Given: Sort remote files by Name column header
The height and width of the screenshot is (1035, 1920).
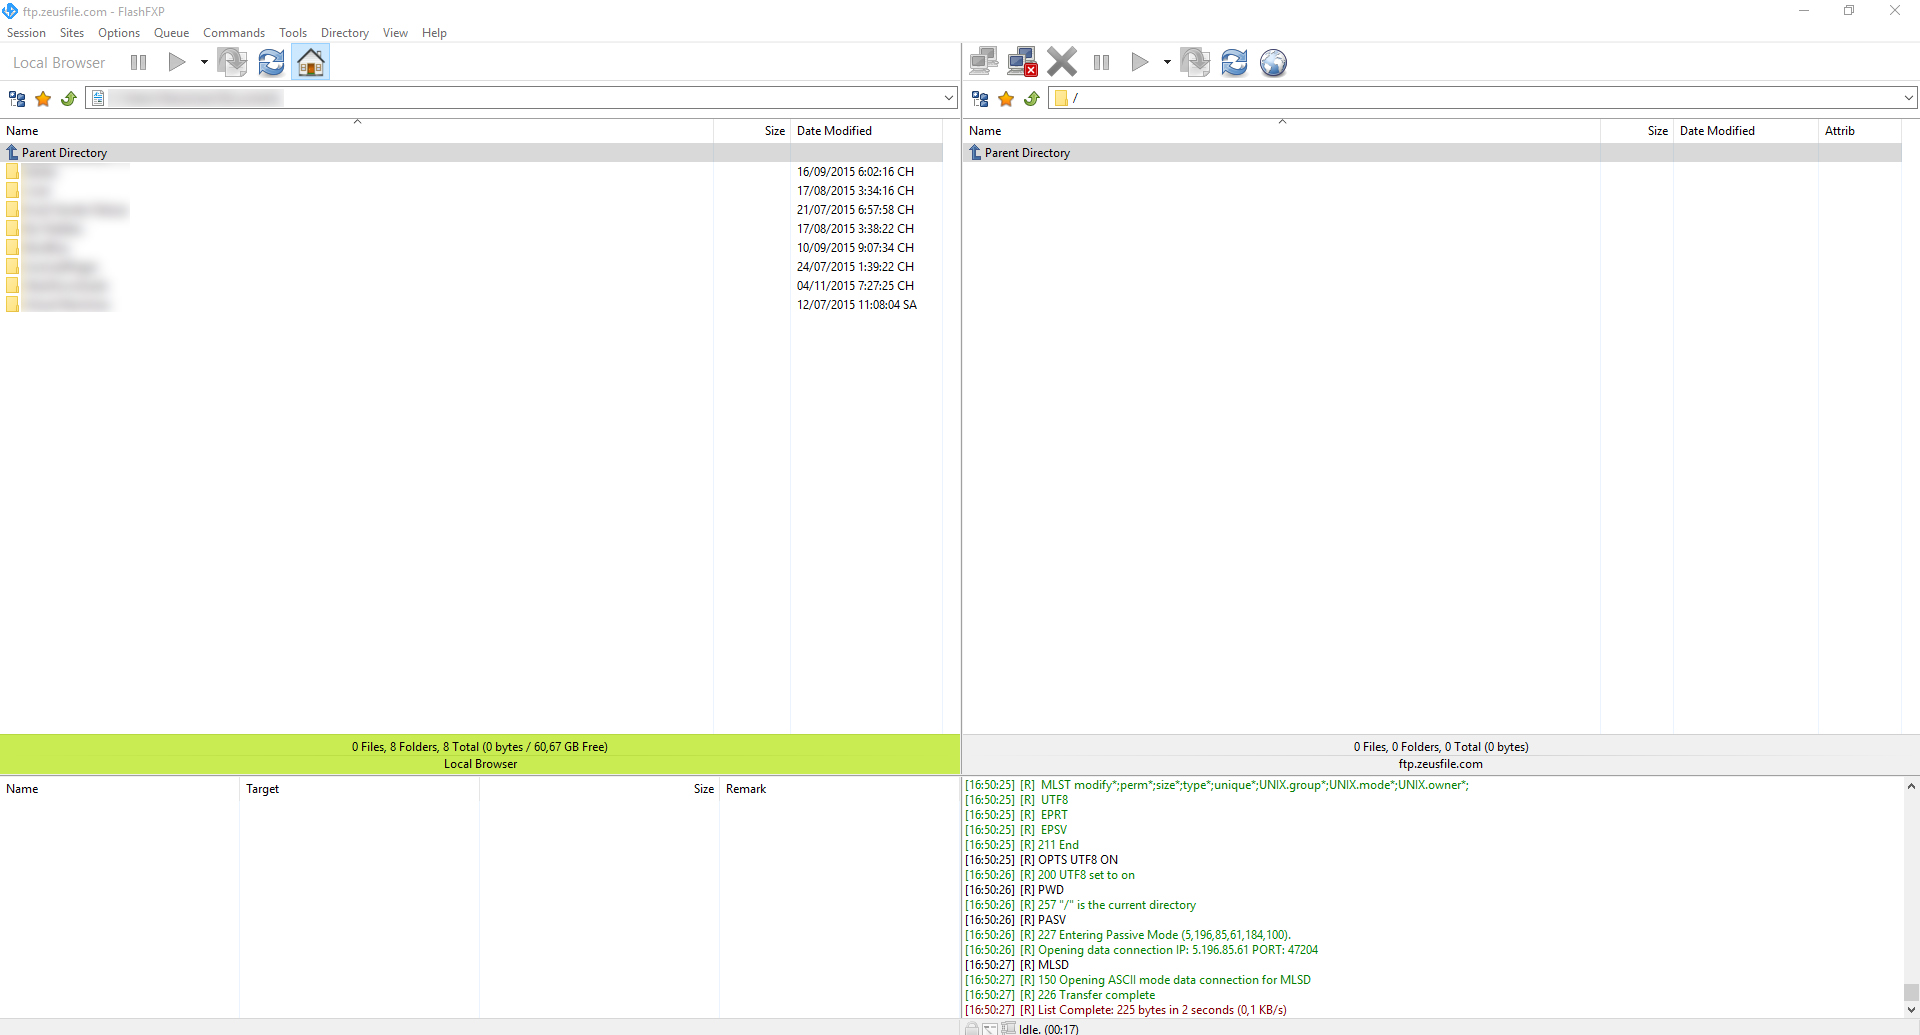Looking at the screenshot, I should coord(1281,131).
